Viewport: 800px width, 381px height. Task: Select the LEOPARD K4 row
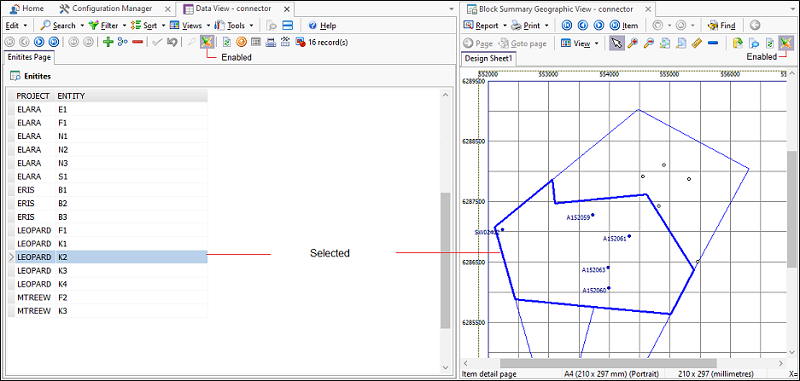point(111,284)
